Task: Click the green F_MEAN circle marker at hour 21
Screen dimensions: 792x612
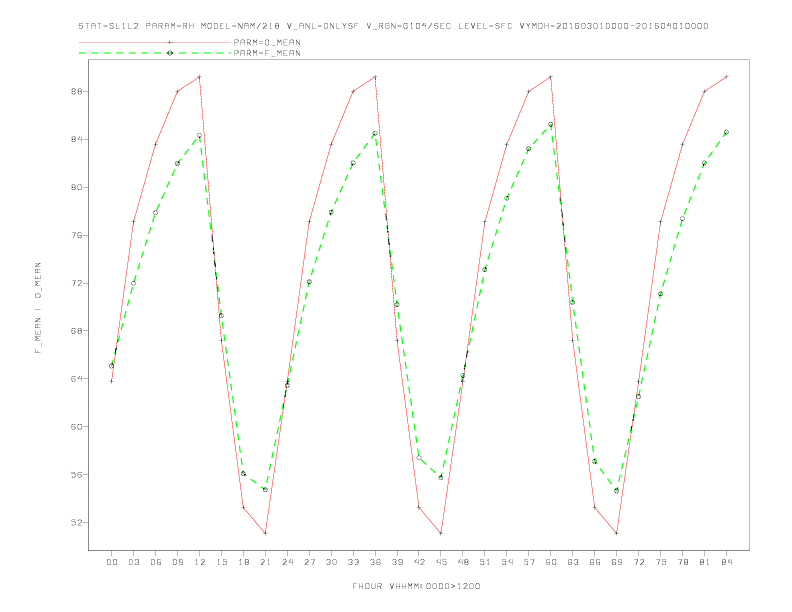Action: click(265, 490)
